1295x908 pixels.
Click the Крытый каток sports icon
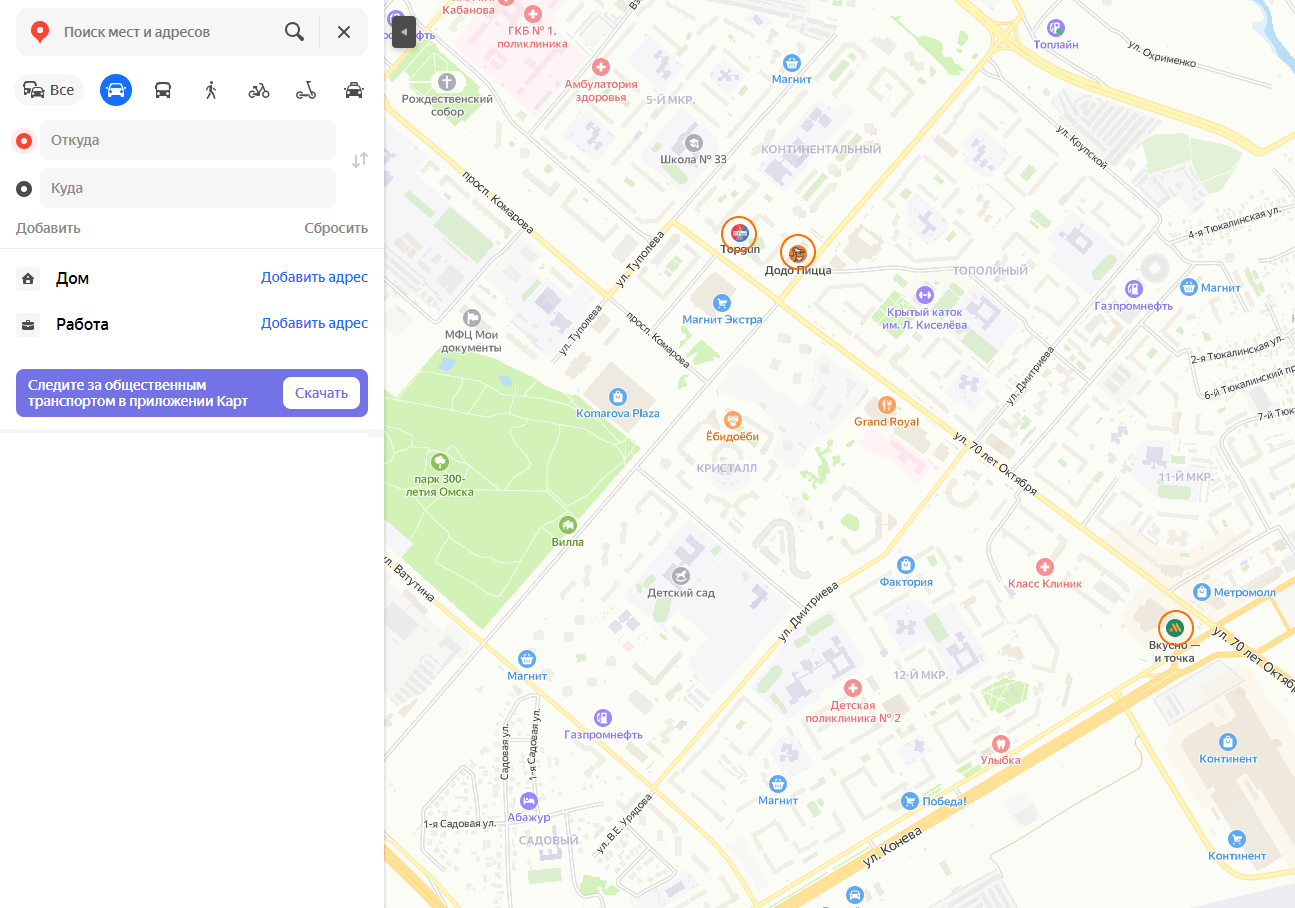click(924, 295)
